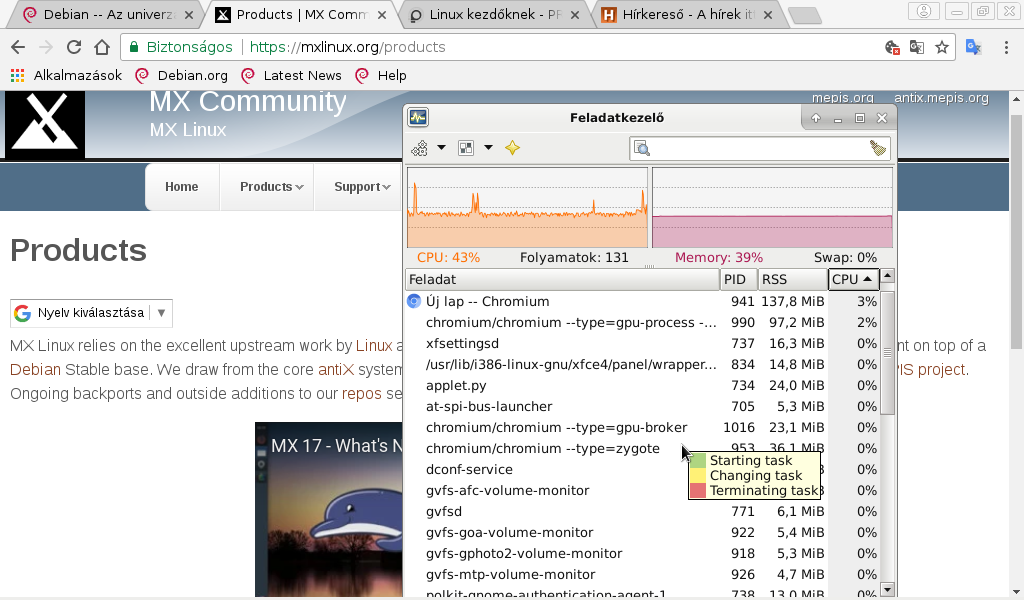Click the search magnifier icon in Task Manager
1024x600 pixels.
click(x=642, y=148)
